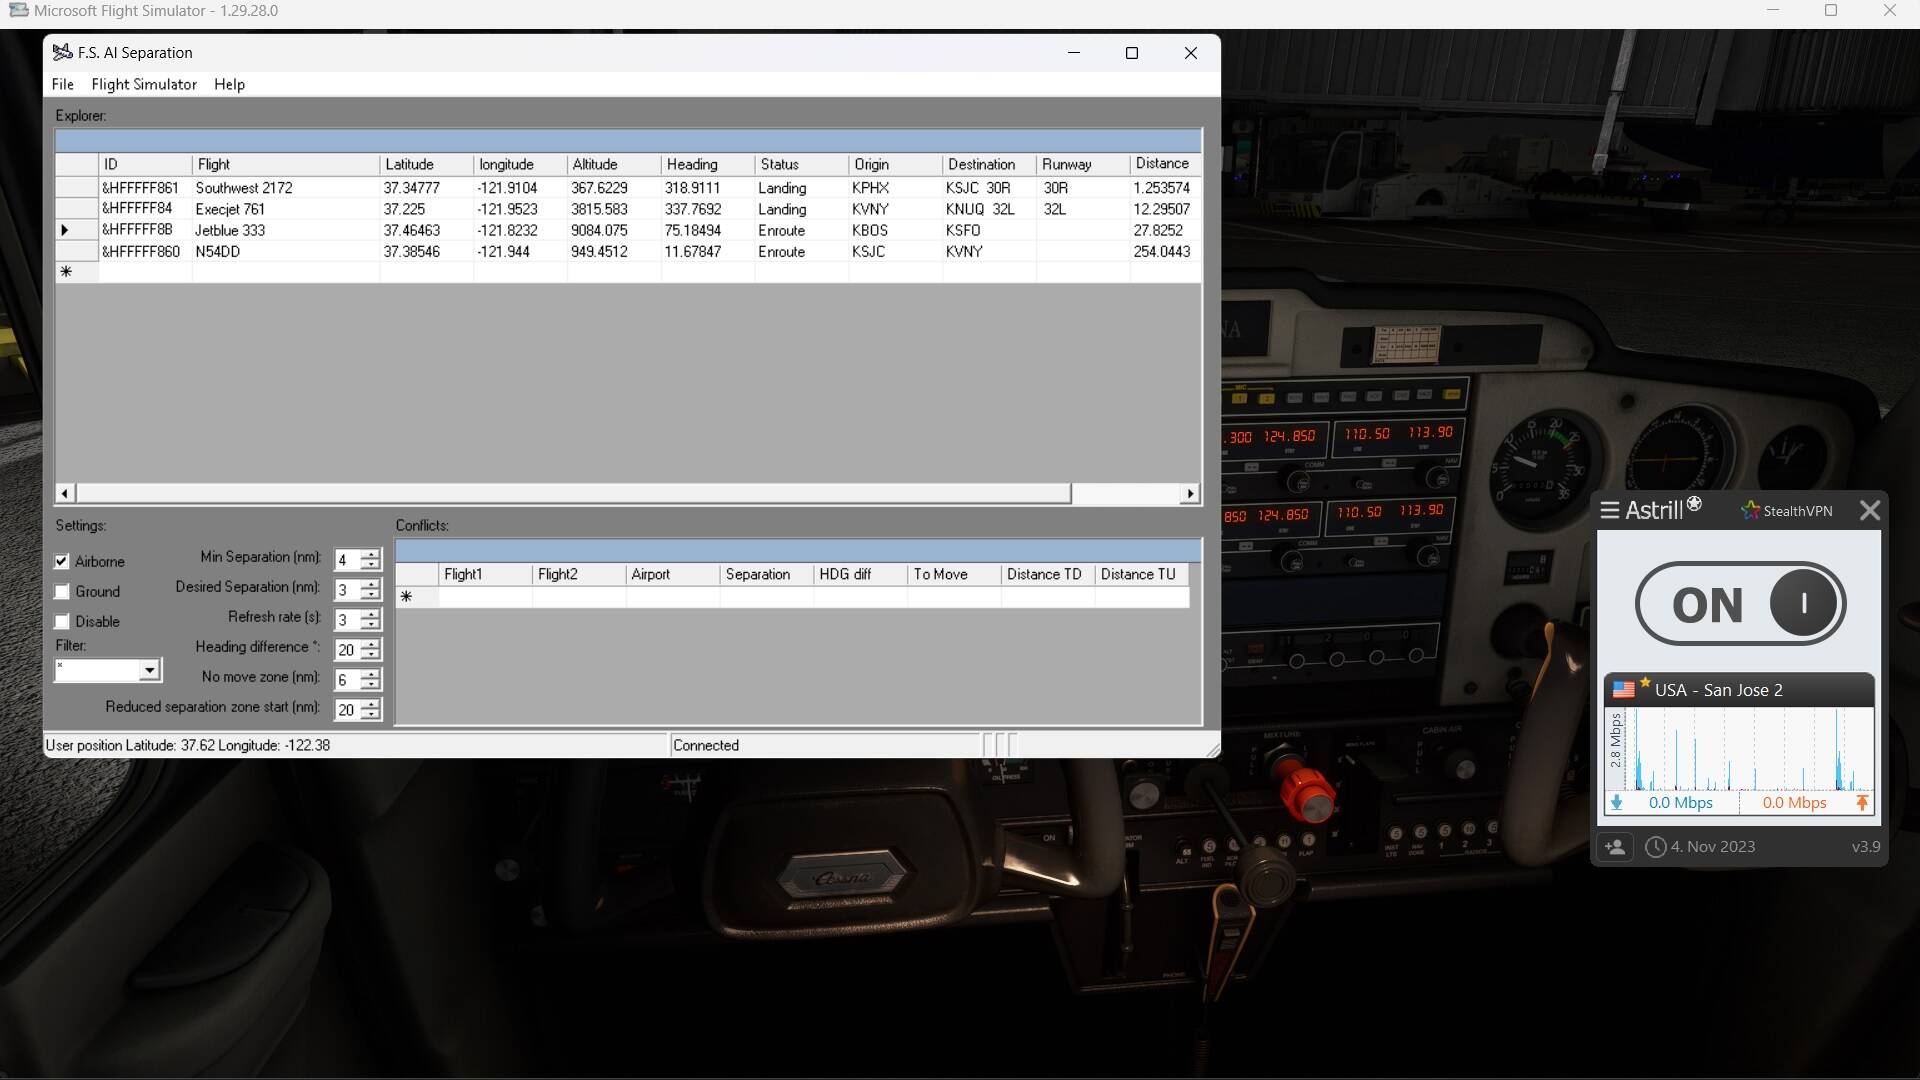The width and height of the screenshot is (1920, 1080).
Task: Open the Help menu
Action: coord(229,85)
